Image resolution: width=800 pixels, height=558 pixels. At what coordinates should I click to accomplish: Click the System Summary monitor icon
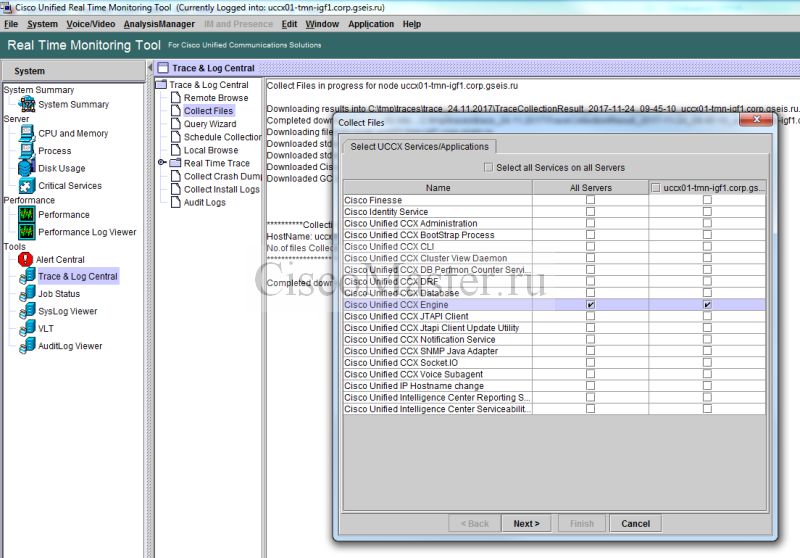click(27, 104)
